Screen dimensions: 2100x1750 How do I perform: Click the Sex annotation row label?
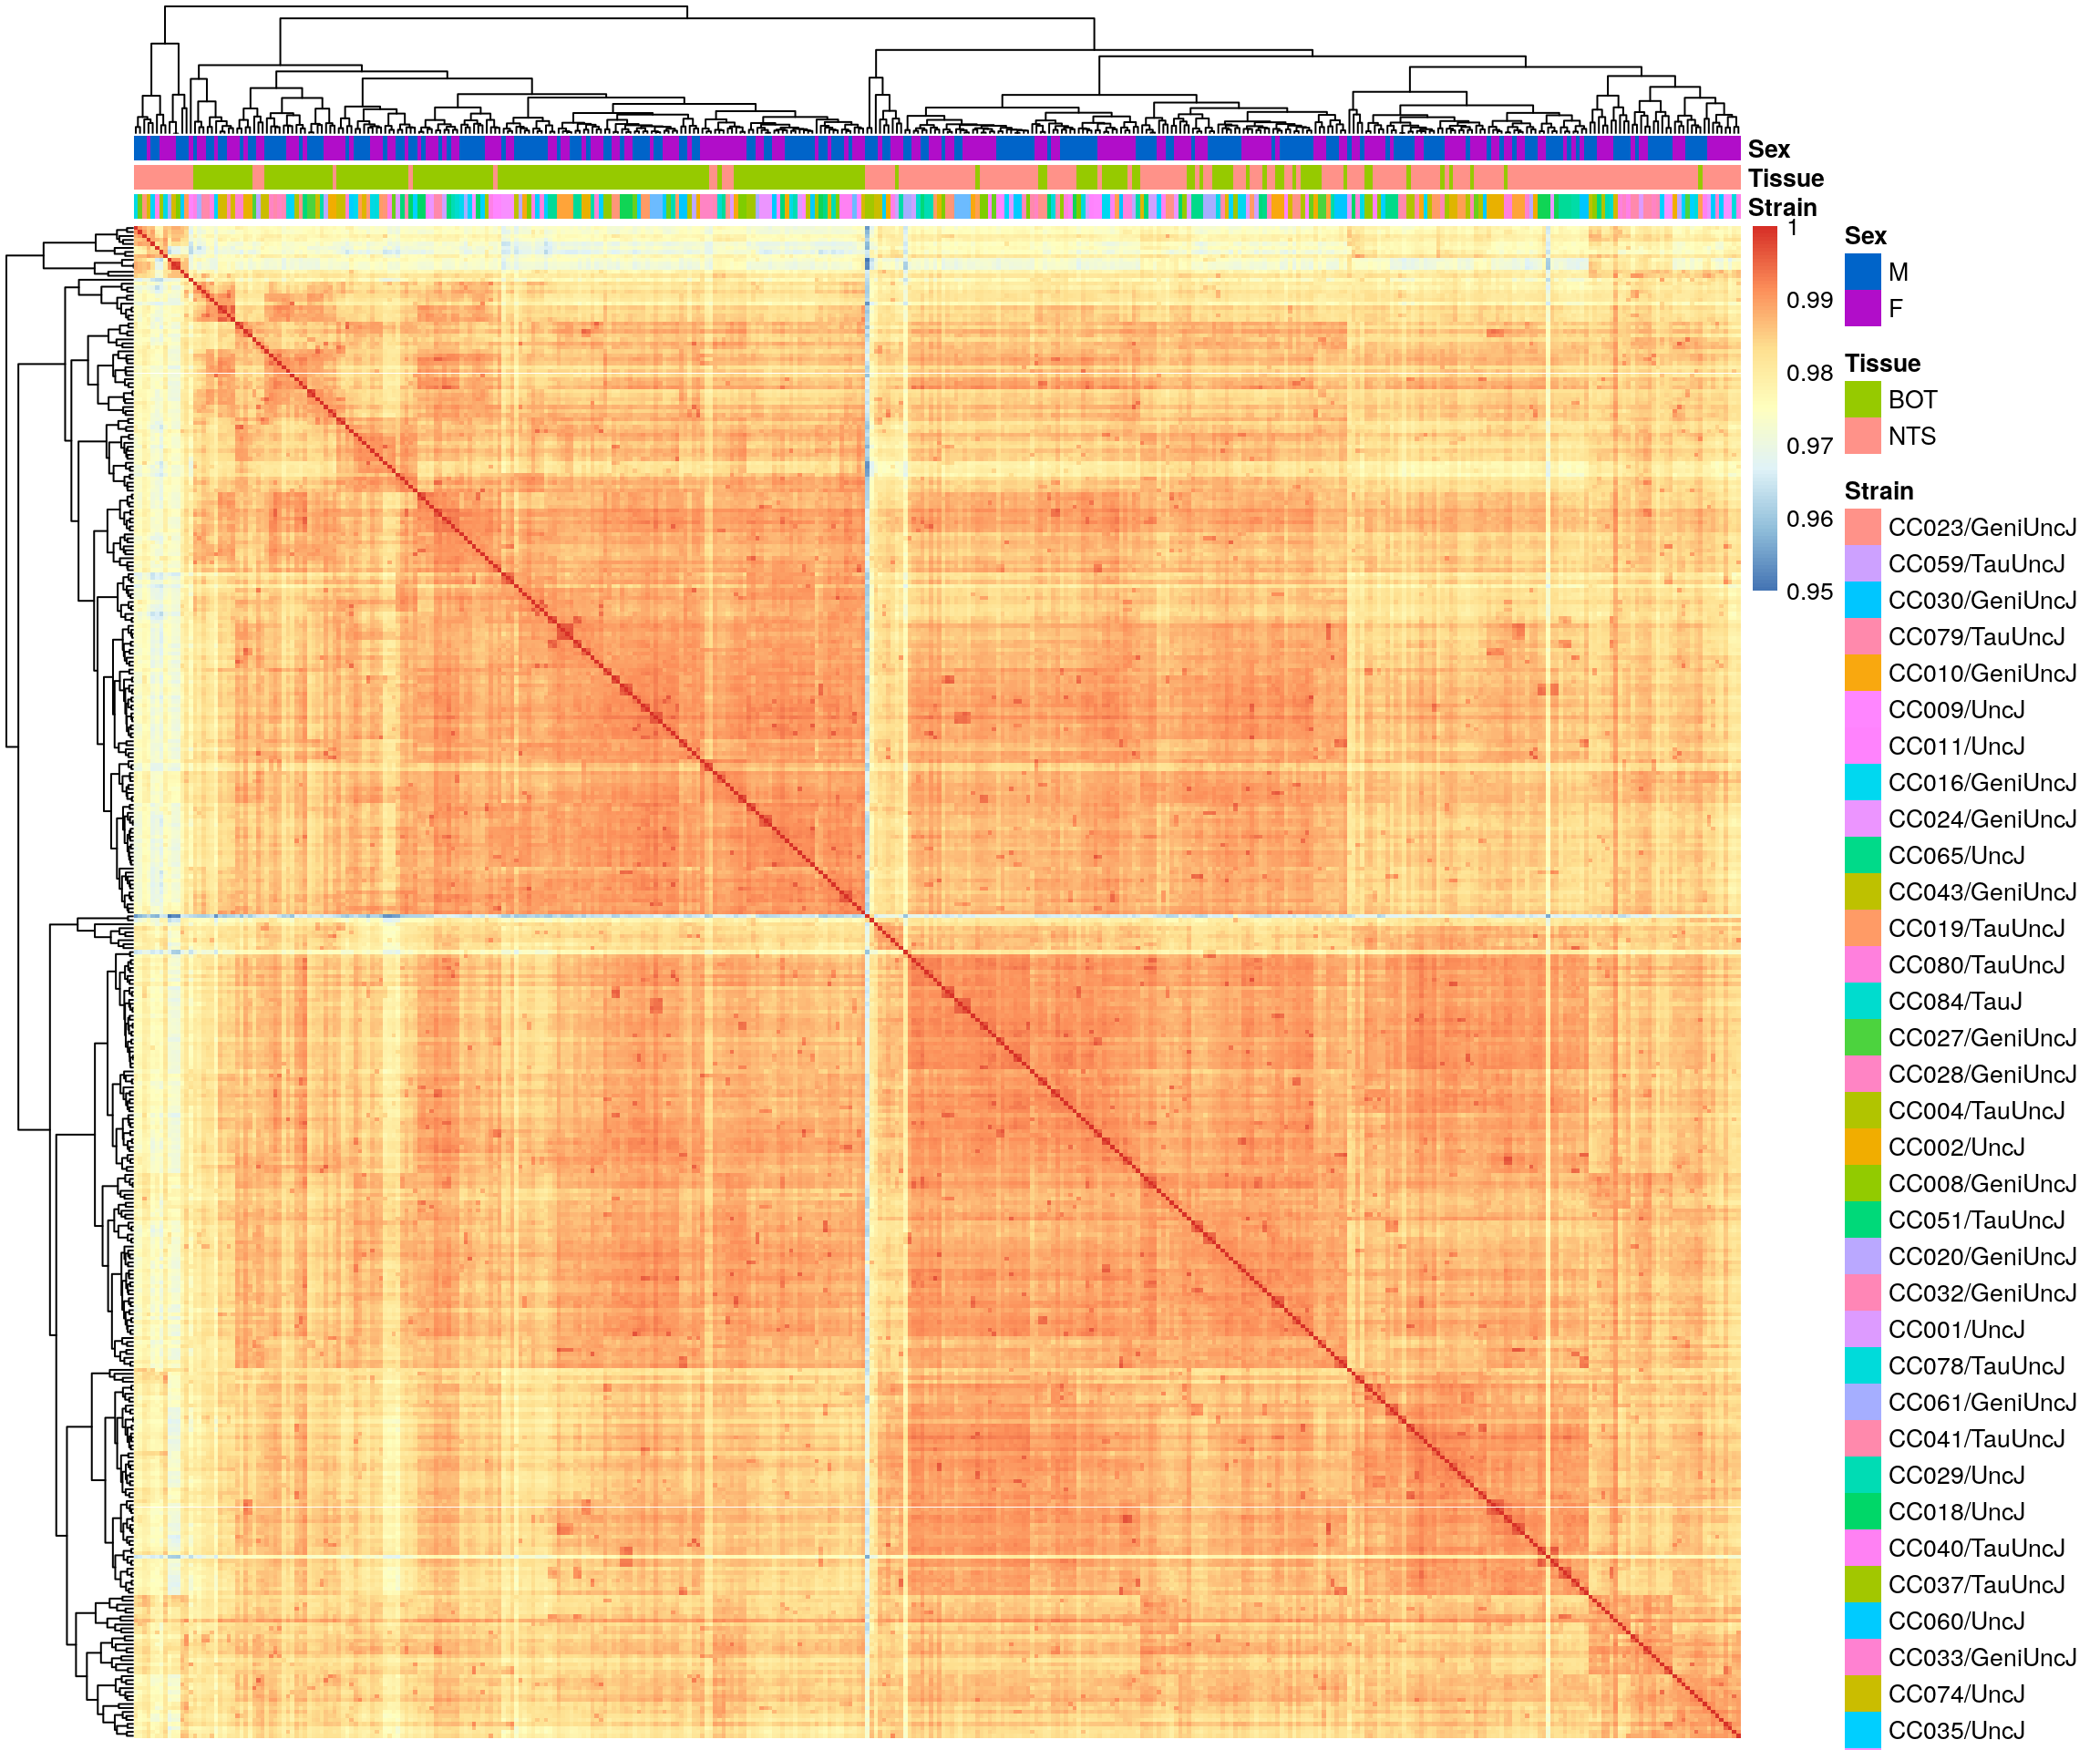(x=1768, y=149)
